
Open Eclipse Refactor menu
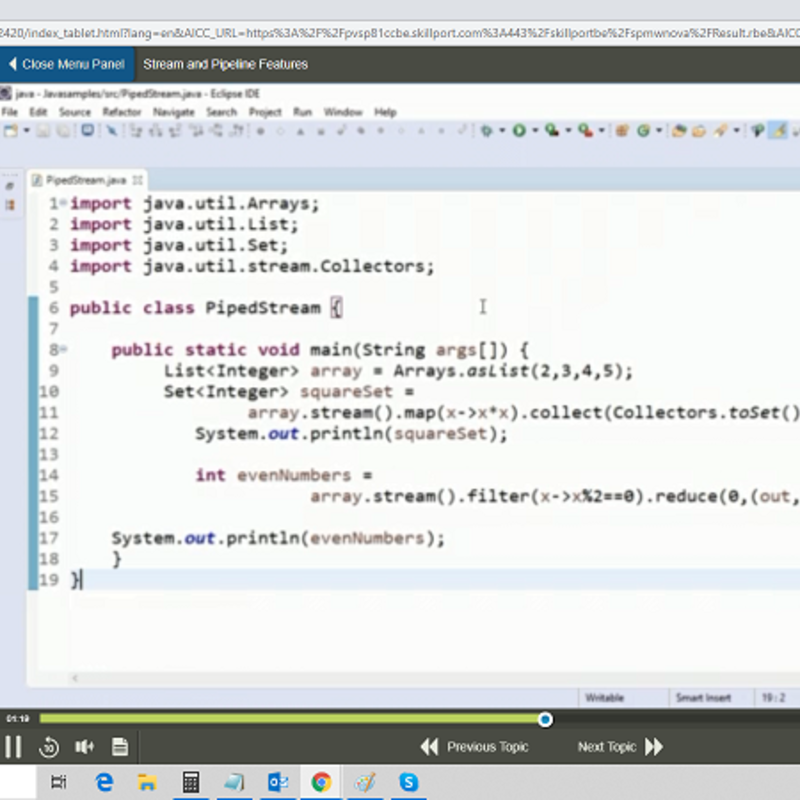pos(121,112)
